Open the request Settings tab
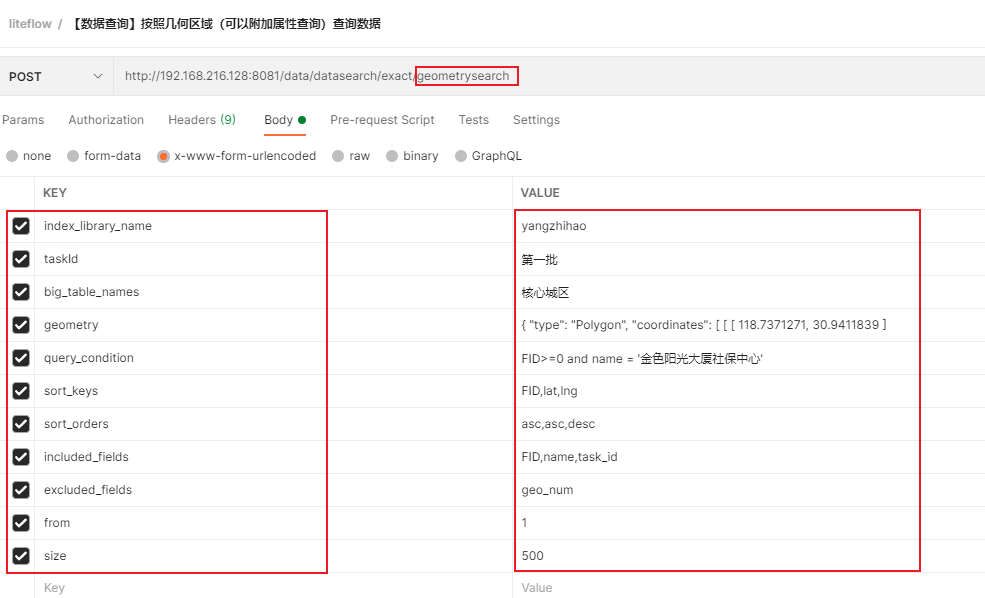Viewport: 985px width, 598px height. tap(536, 120)
